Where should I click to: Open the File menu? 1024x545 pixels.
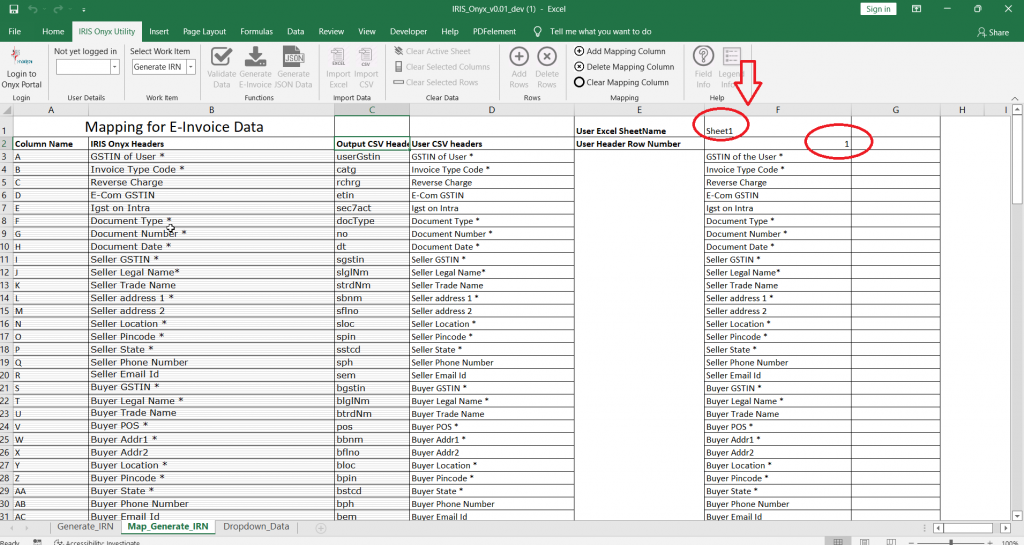(x=14, y=31)
